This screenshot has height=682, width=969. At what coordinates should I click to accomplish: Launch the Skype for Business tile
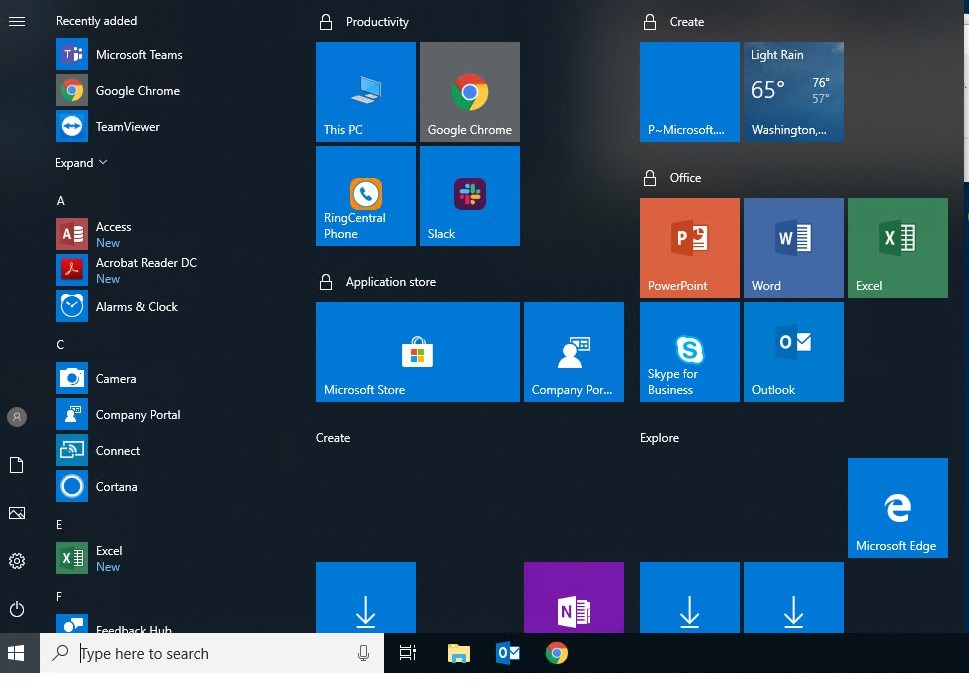(690, 352)
